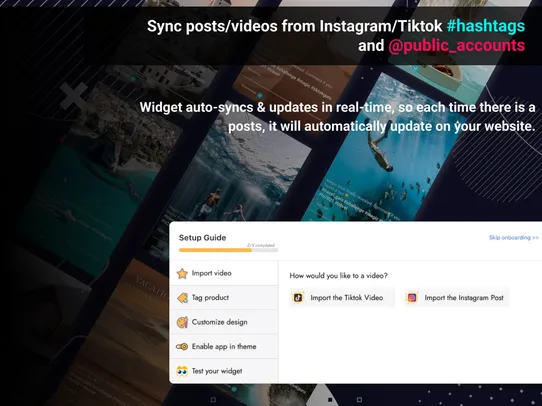Select the Customize design step
The width and height of the screenshot is (542, 406).
[x=224, y=322]
